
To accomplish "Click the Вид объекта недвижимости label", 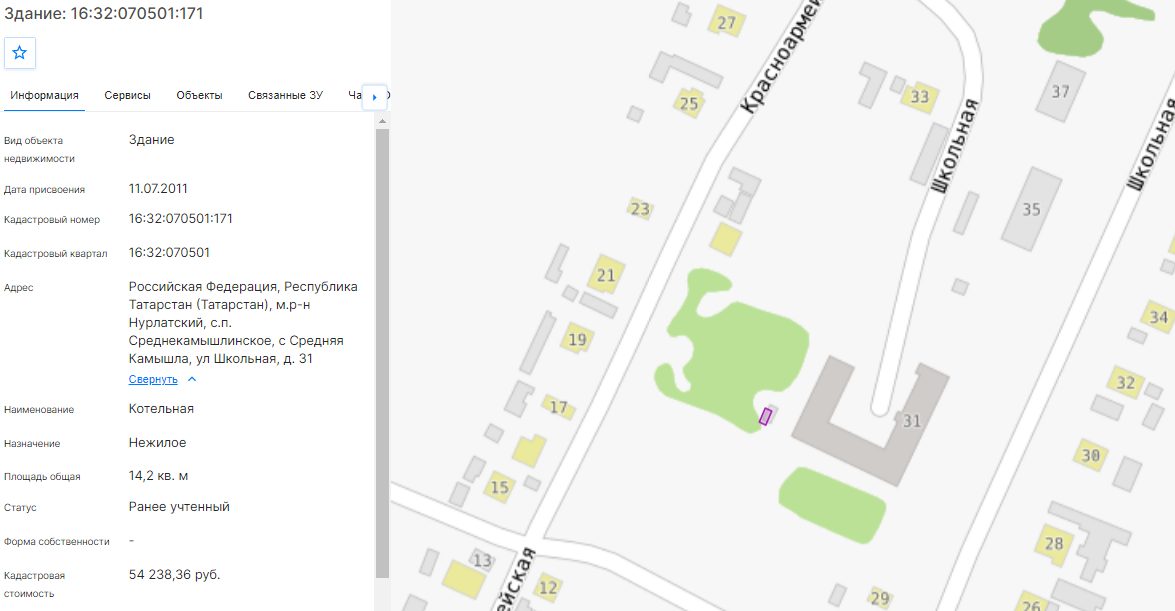I will pyautogui.click(x=39, y=149).
